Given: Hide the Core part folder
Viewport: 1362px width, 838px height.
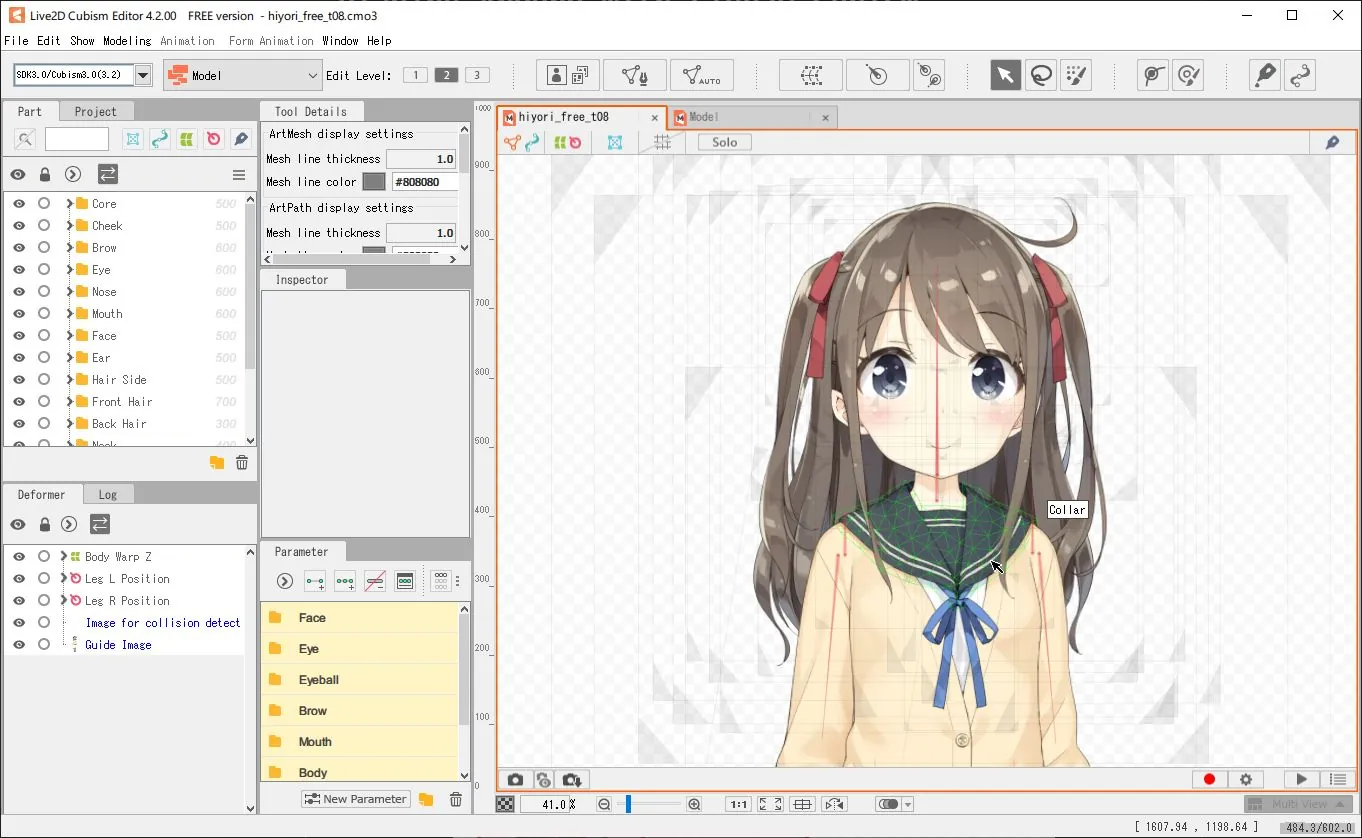Looking at the screenshot, I should click(x=19, y=203).
